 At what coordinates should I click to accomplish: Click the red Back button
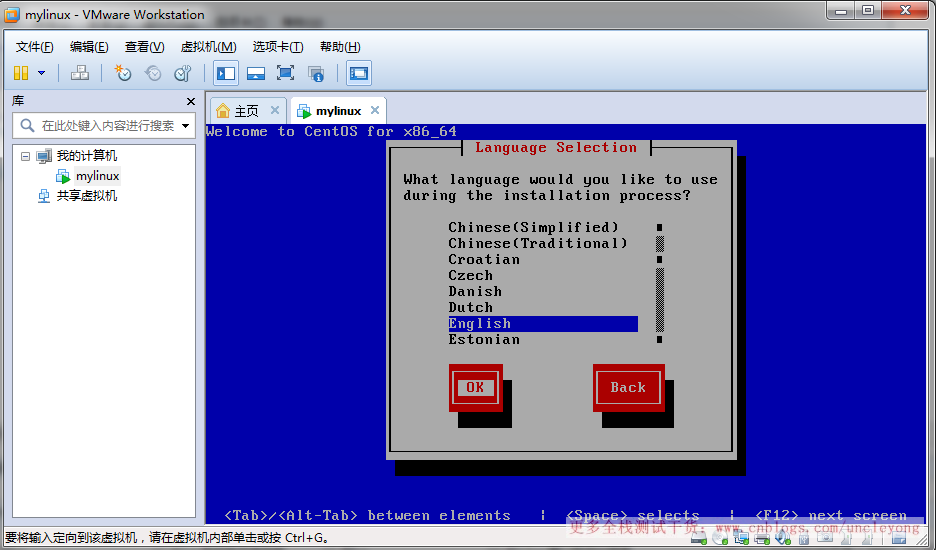coord(629,388)
